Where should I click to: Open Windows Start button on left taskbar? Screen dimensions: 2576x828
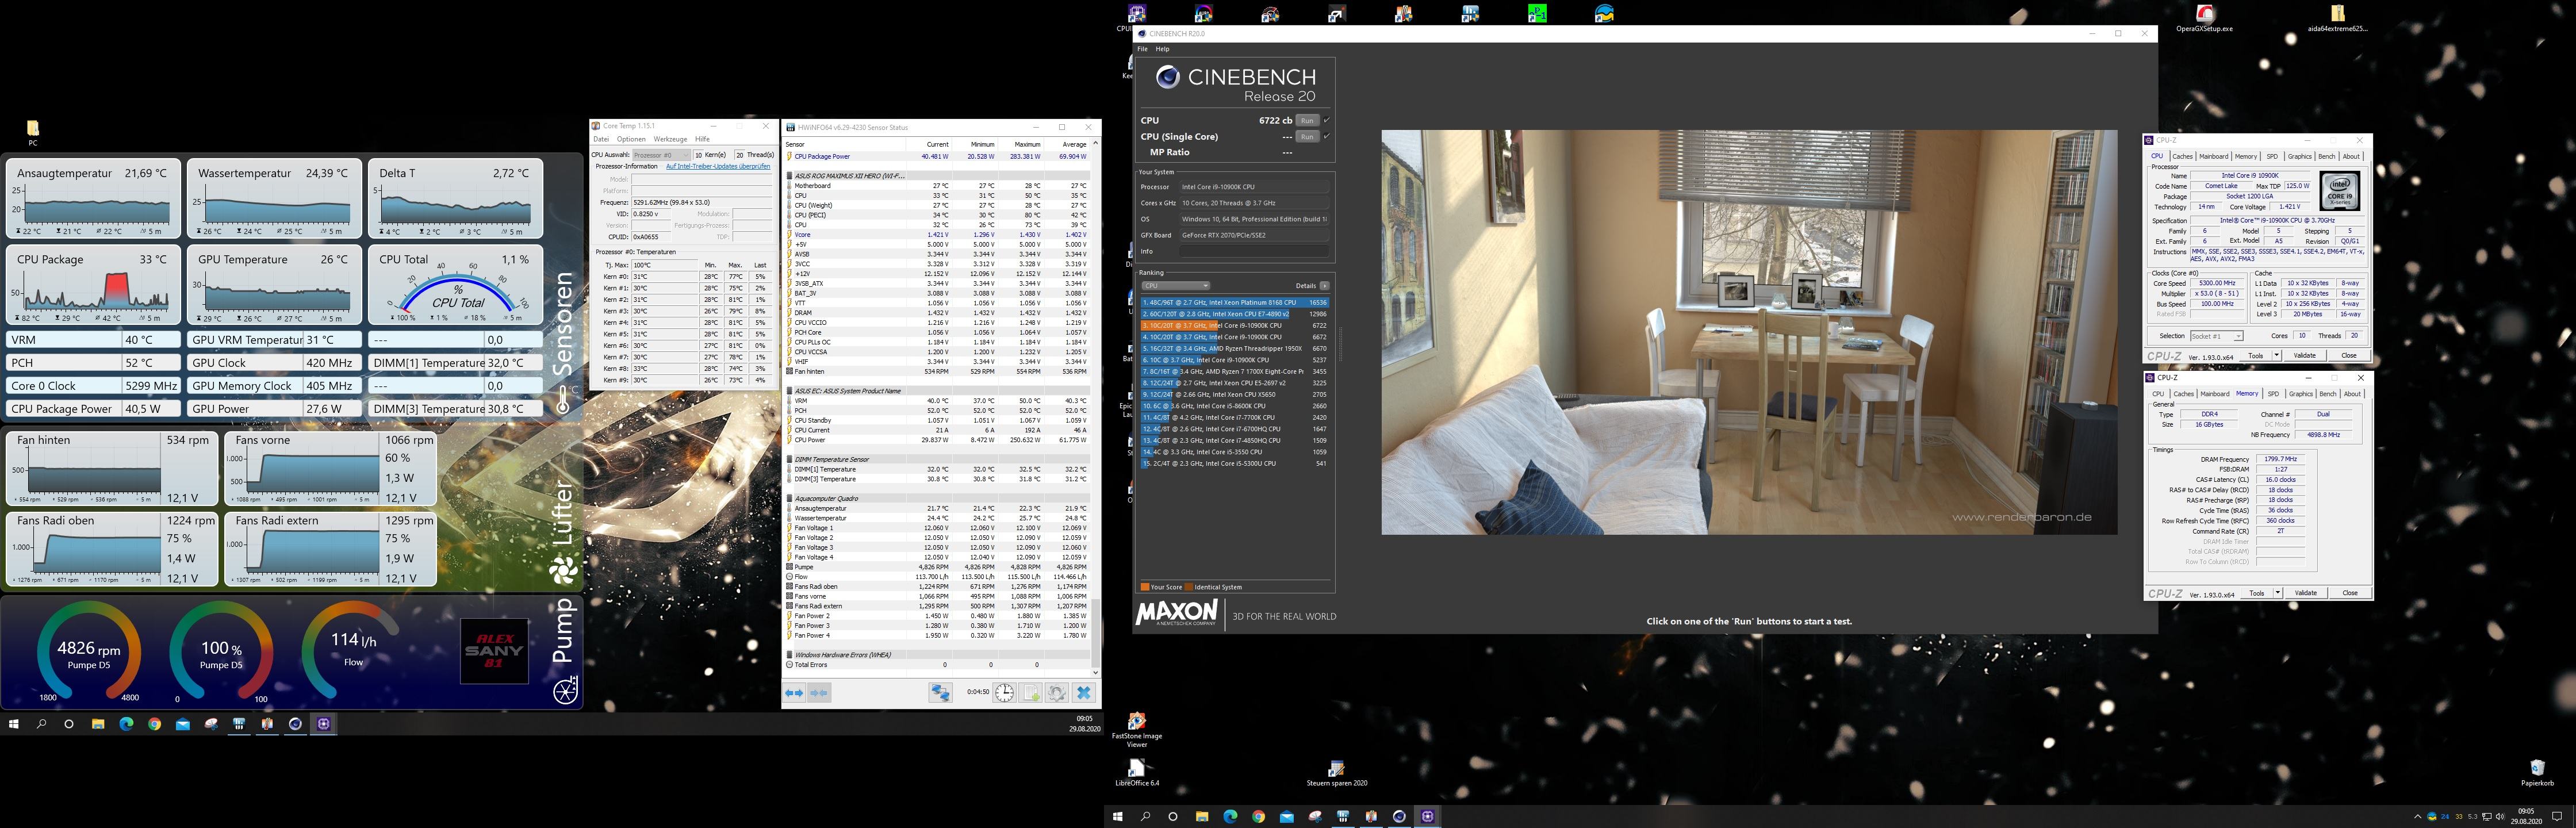(14, 724)
